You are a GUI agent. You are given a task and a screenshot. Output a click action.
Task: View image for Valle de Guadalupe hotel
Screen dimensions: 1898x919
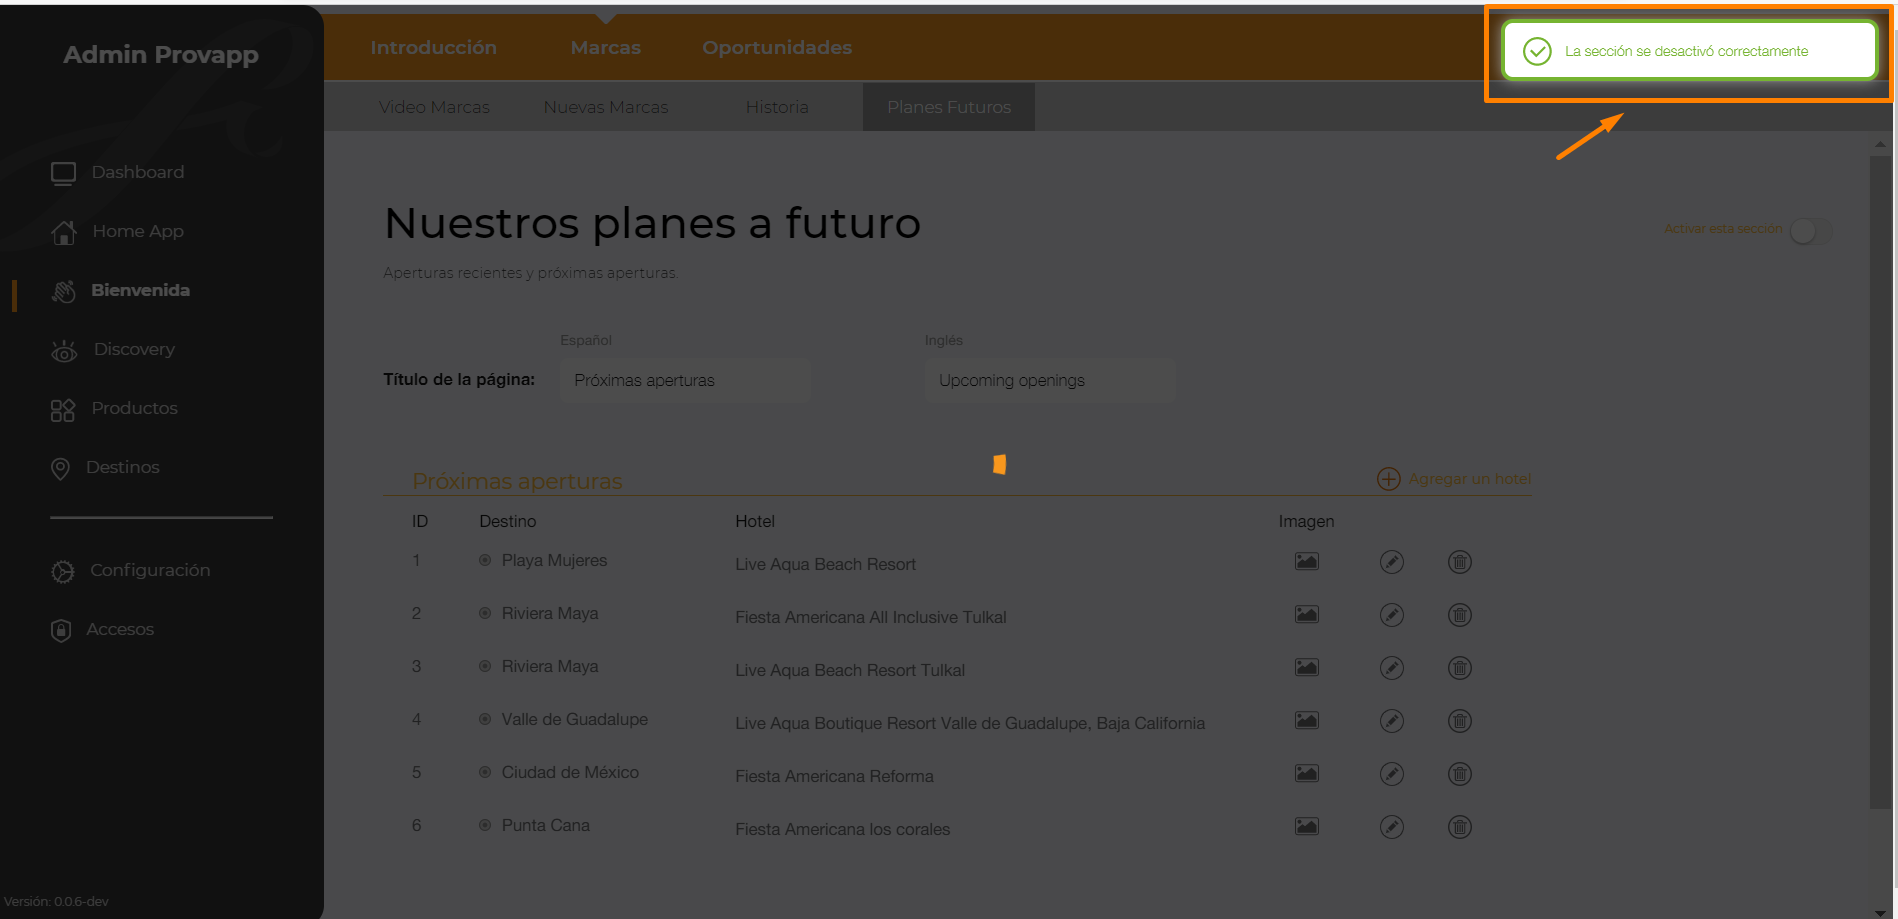coord(1306,720)
